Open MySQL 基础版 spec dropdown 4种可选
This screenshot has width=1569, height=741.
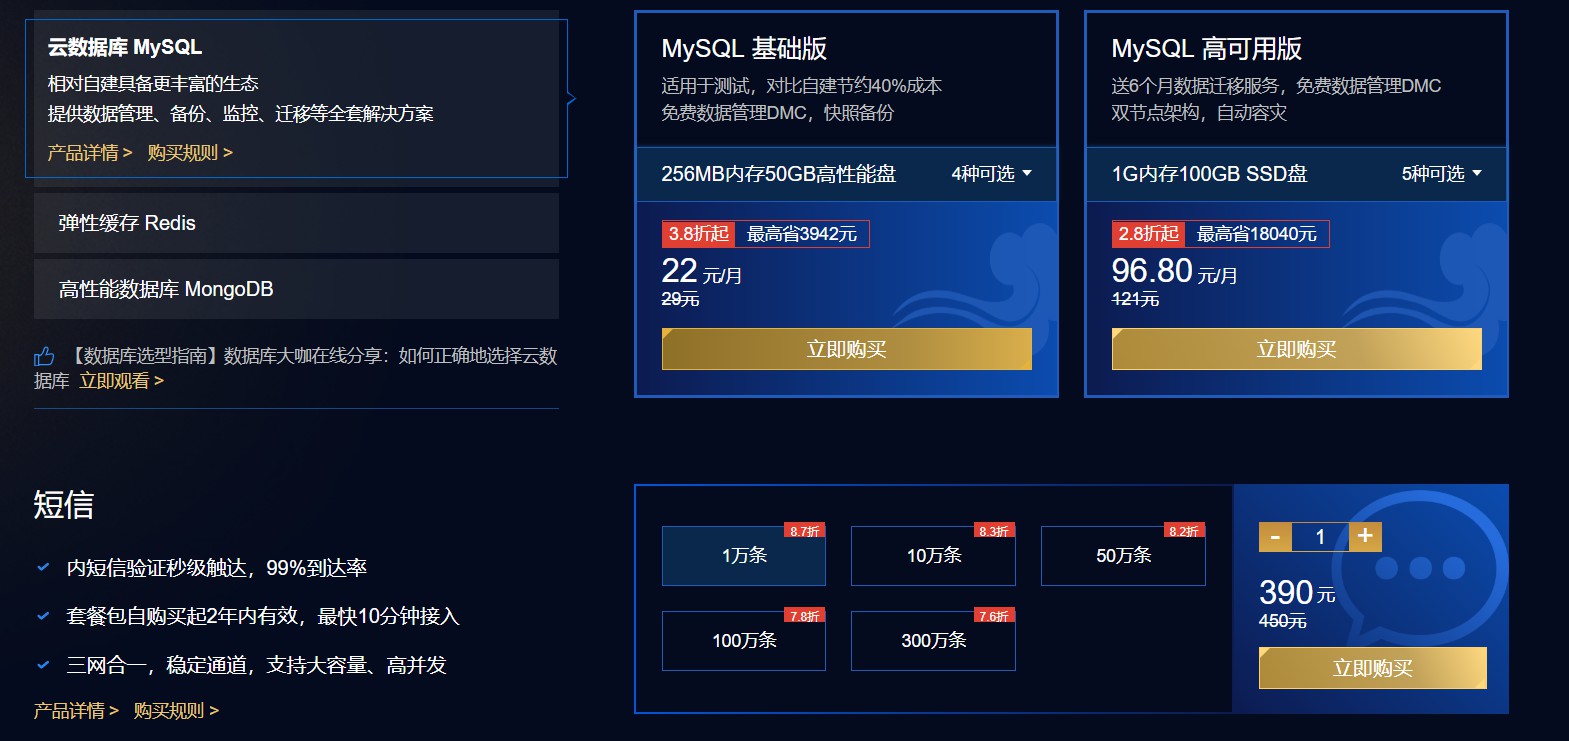coord(991,174)
